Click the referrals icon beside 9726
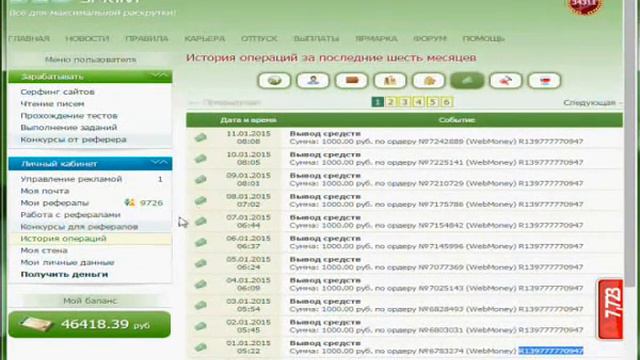This screenshot has width=640, height=360. [130, 202]
